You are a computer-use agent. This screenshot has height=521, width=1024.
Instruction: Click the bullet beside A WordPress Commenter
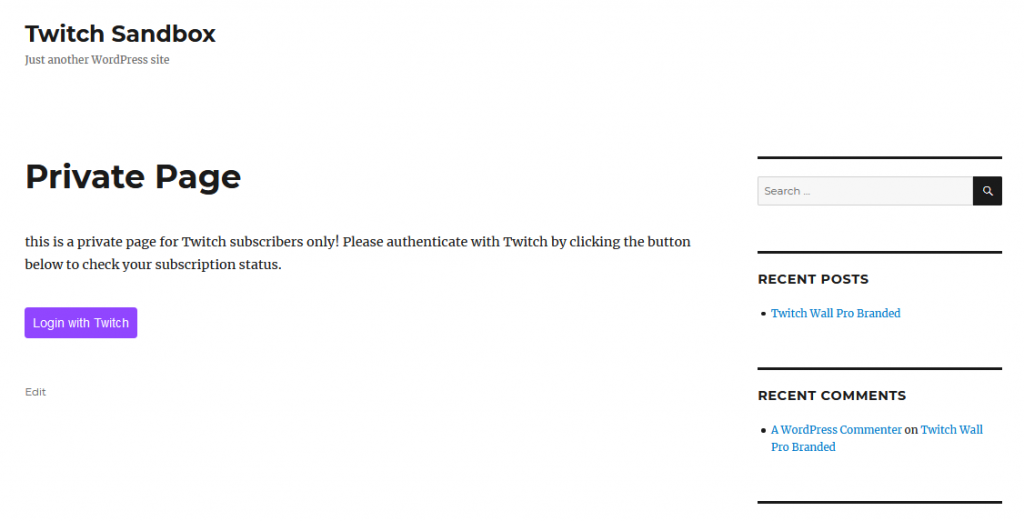(x=763, y=430)
